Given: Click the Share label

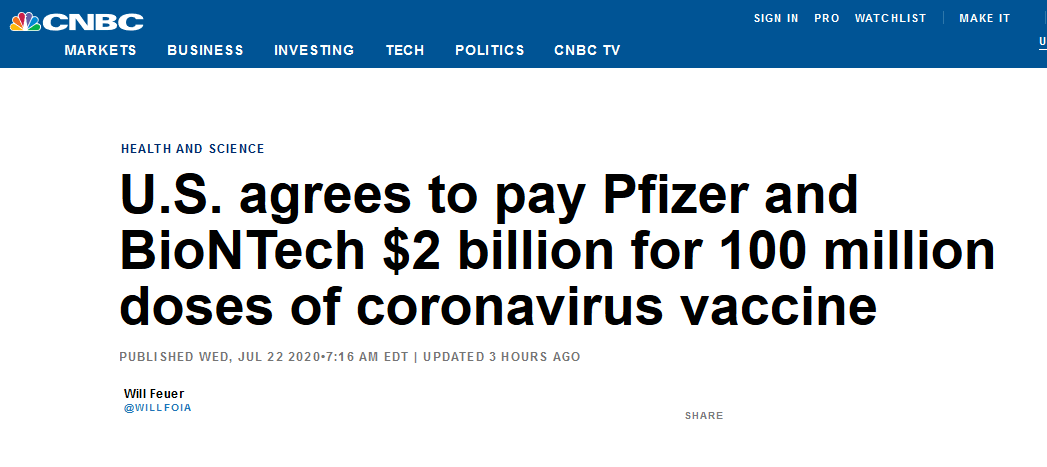Looking at the screenshot, I should point(704,416).
